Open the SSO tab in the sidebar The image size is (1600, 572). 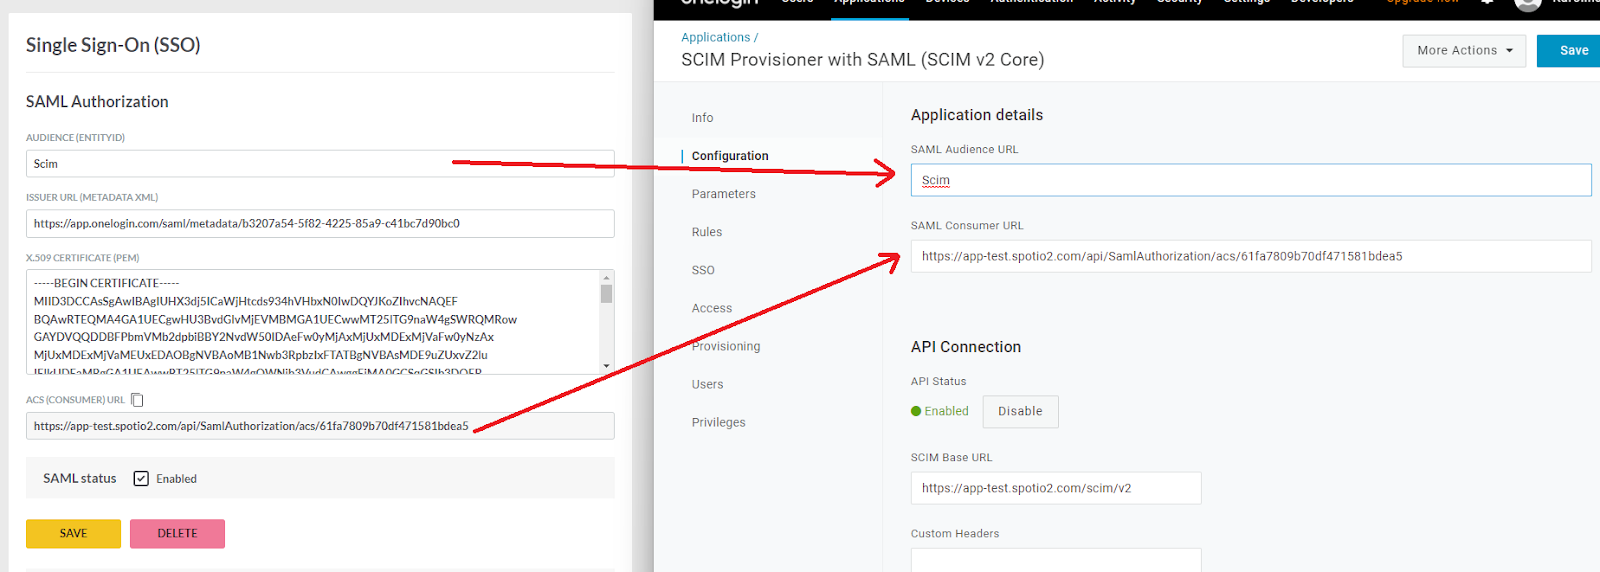[x=703, y=270]
